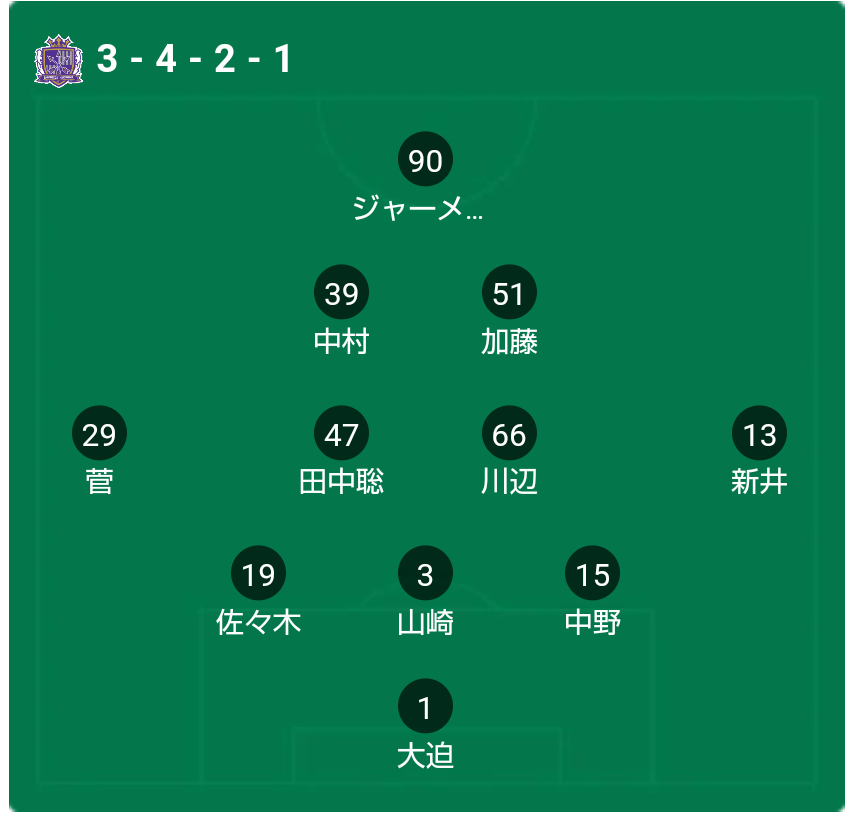The image size is (847, 821).
Task: Open player 29 菅 marker
Action: 99,433
